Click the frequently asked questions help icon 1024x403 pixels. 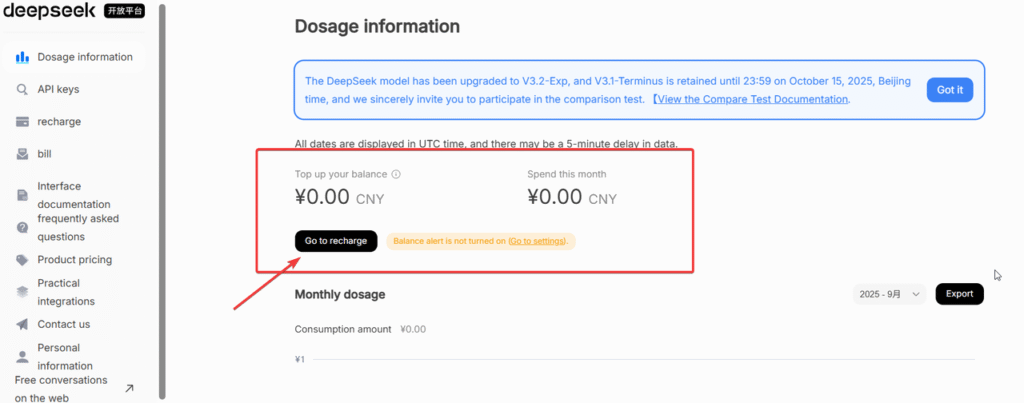tap(22, 228)
